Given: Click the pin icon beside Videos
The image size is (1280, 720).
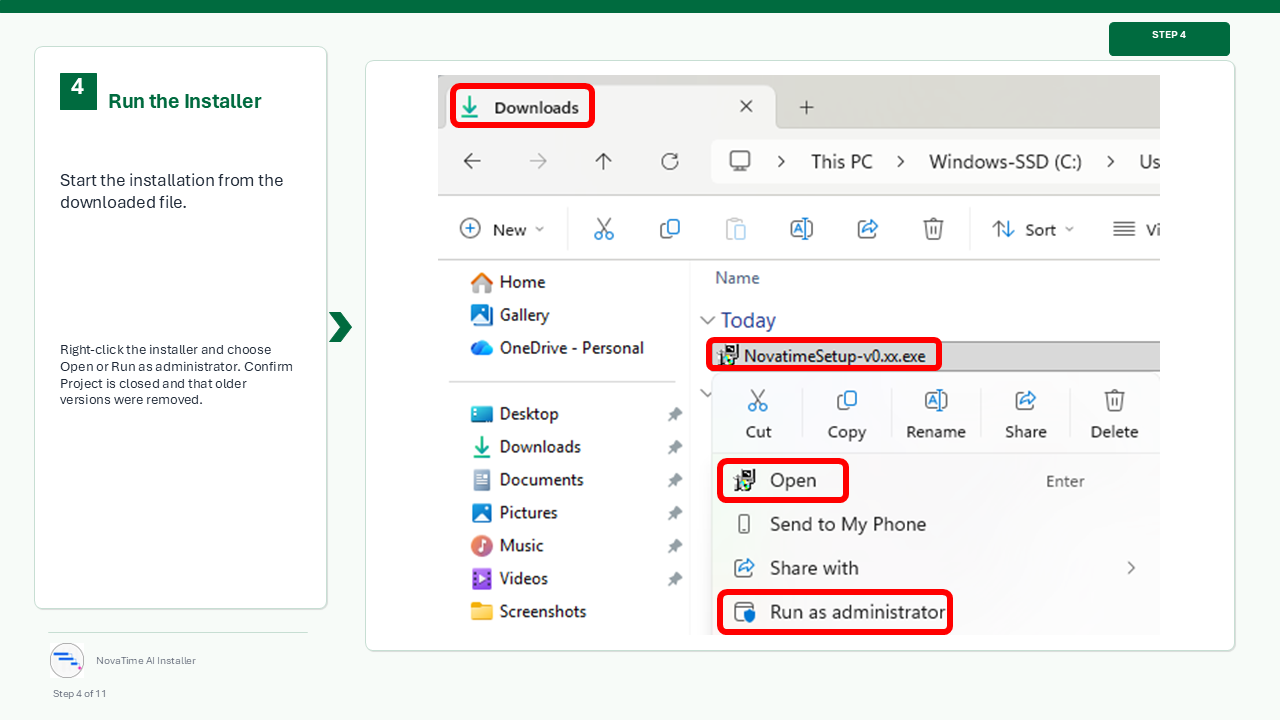Looking at the screenshot, I should coord(675,579).
